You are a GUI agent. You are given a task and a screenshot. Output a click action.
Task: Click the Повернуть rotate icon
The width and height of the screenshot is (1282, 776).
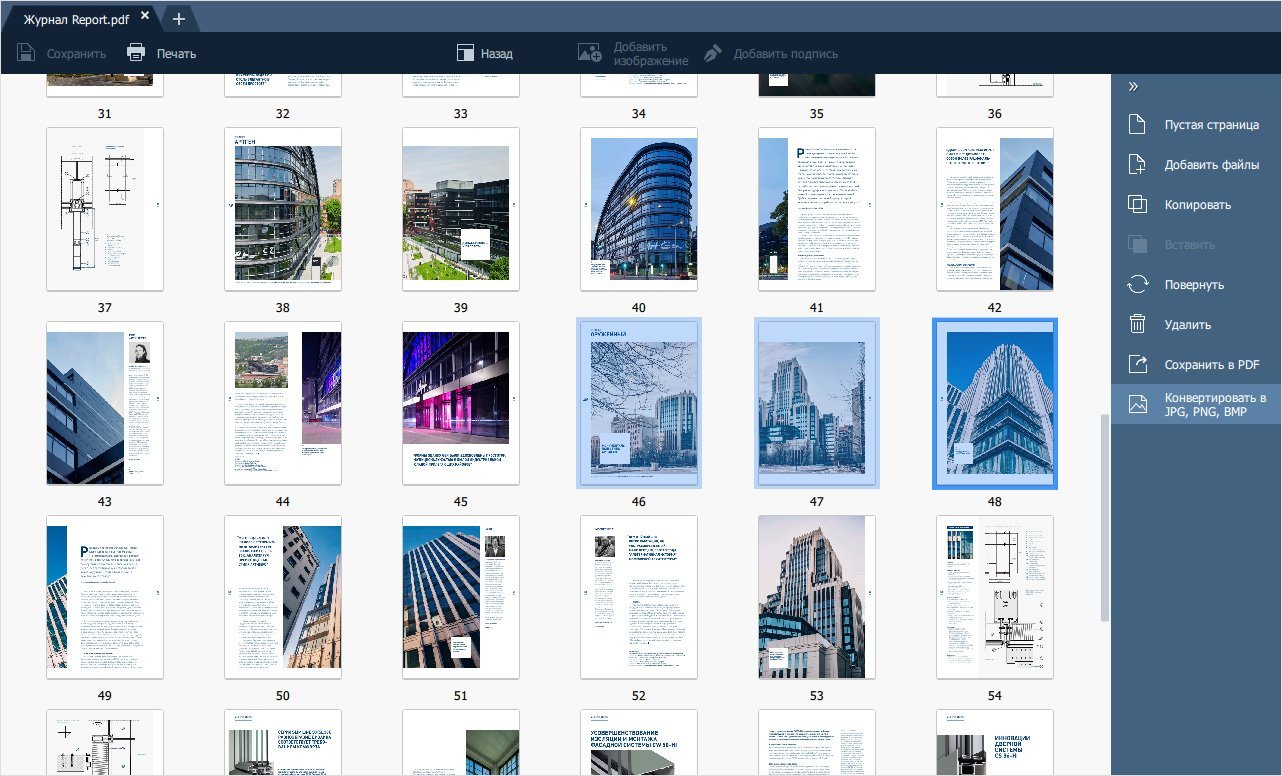point(1137,285)
